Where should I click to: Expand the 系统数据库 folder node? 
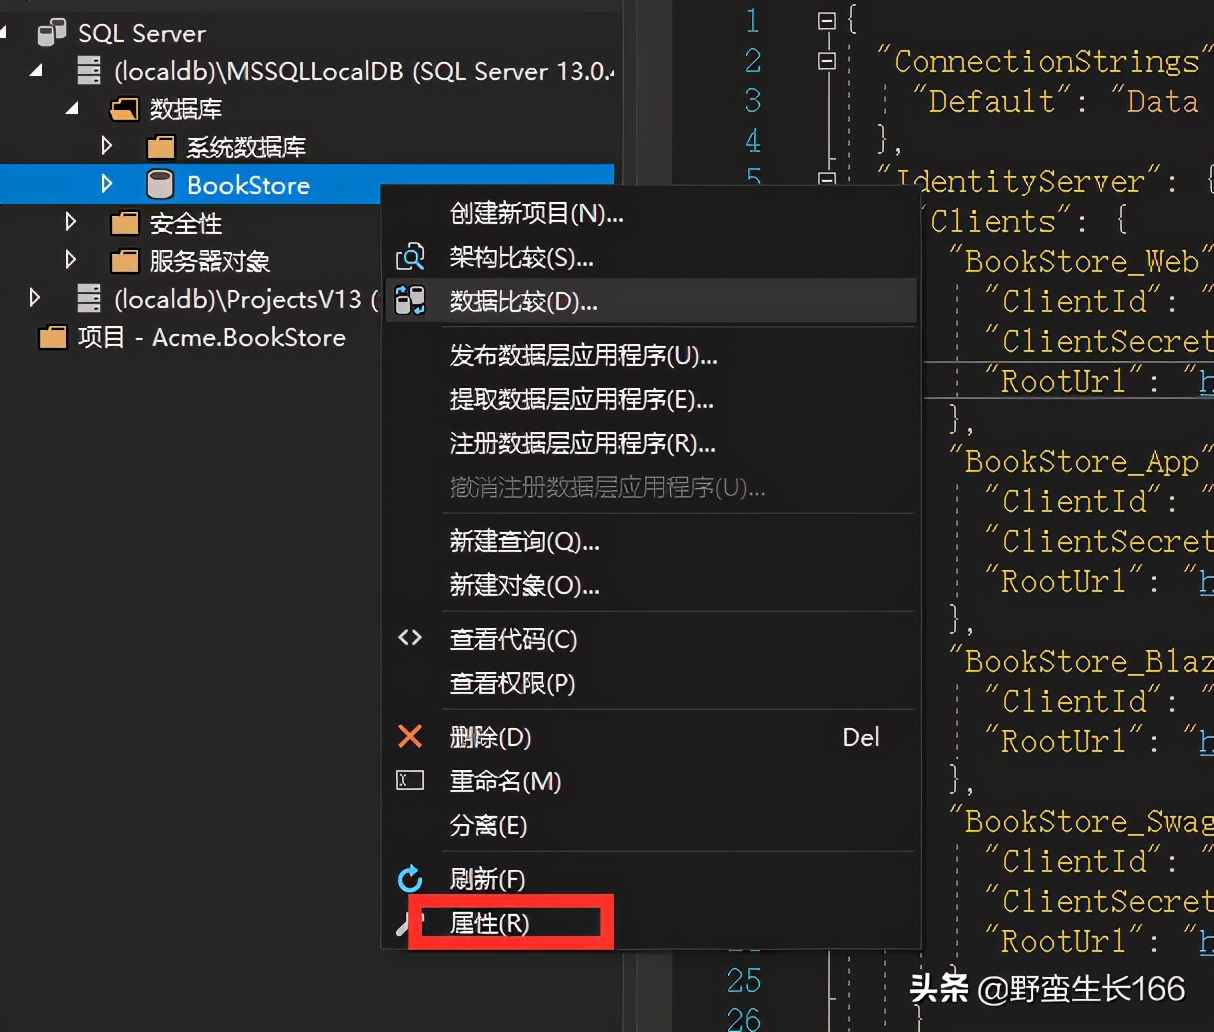pos(107,147)
